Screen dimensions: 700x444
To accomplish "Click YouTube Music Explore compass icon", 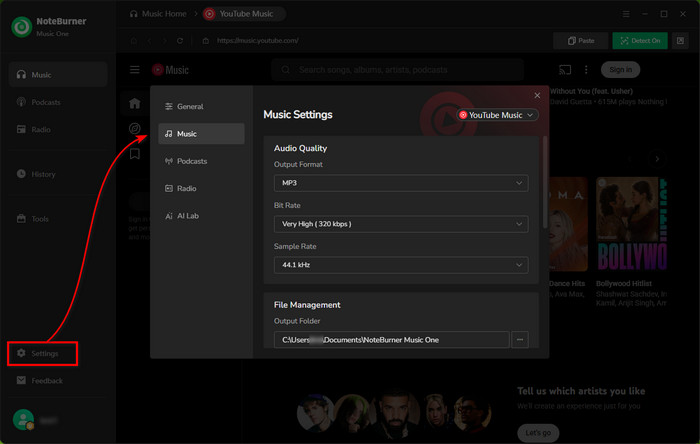I will tap(135, 129).
